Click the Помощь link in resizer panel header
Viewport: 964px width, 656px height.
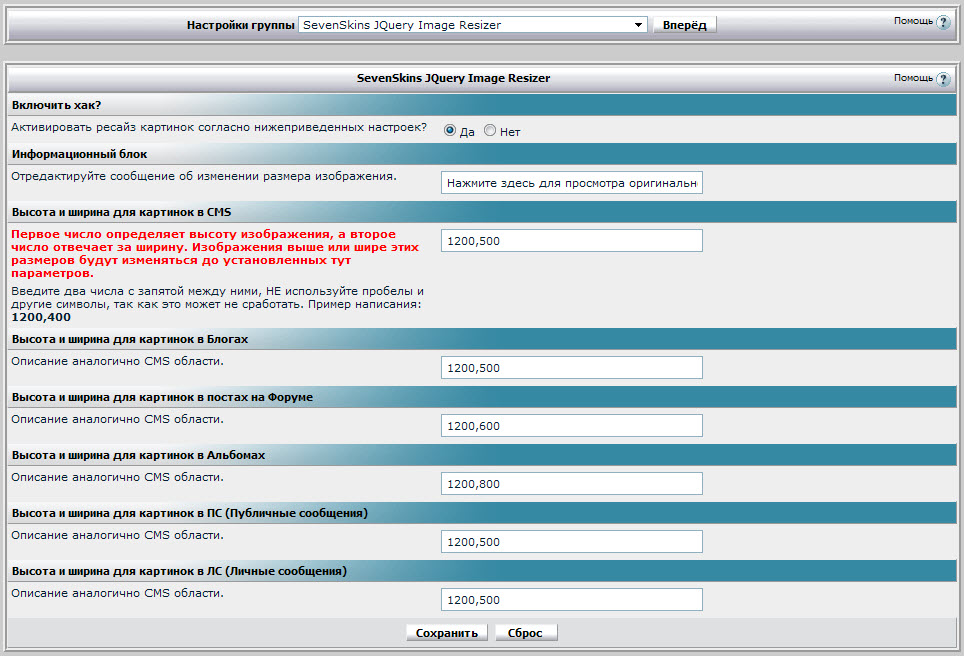click(x=913, y=78)
